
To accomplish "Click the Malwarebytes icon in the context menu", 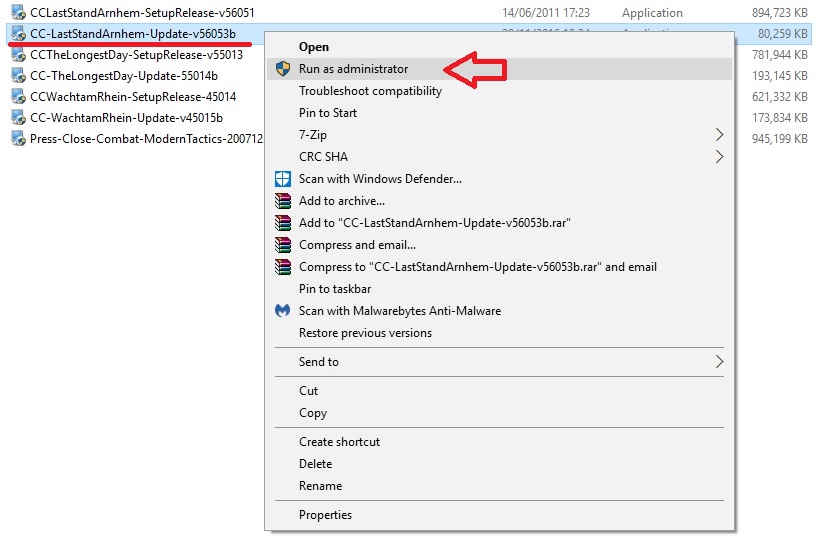I will [283, 311].
